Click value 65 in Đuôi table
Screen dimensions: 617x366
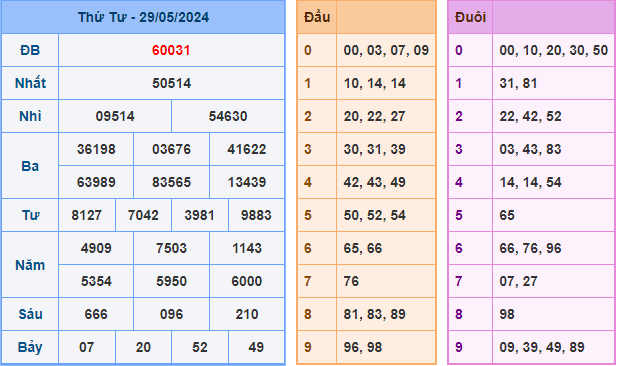click(x=507, y=215)
